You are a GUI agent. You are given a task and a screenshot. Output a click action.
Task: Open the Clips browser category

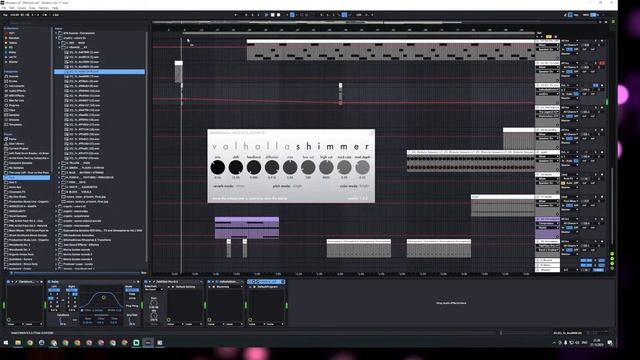[x=12, y=110]
